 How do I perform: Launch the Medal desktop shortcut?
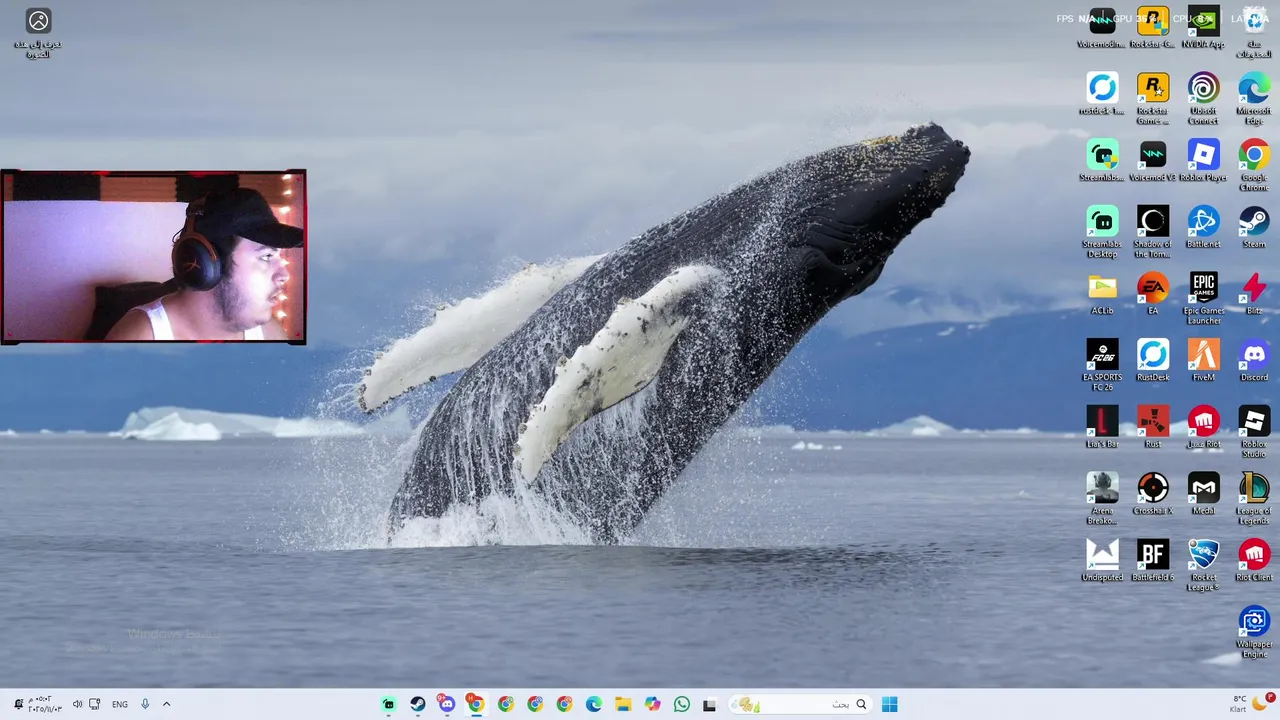pos(1203,494)
